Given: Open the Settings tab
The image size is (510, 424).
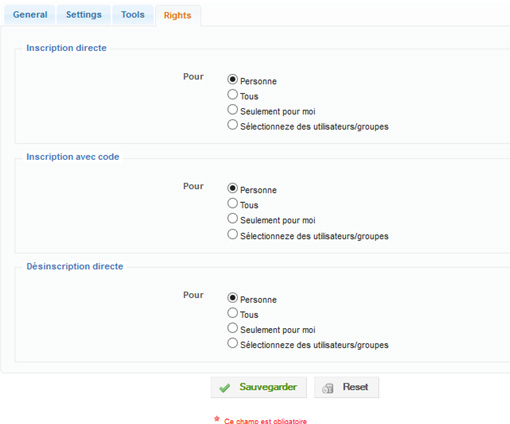Looking at the screenshot, I should (x=84, y=15).
